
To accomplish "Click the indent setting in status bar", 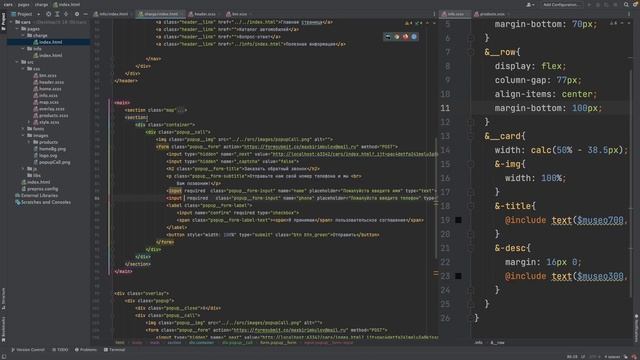I will (611, 357).
